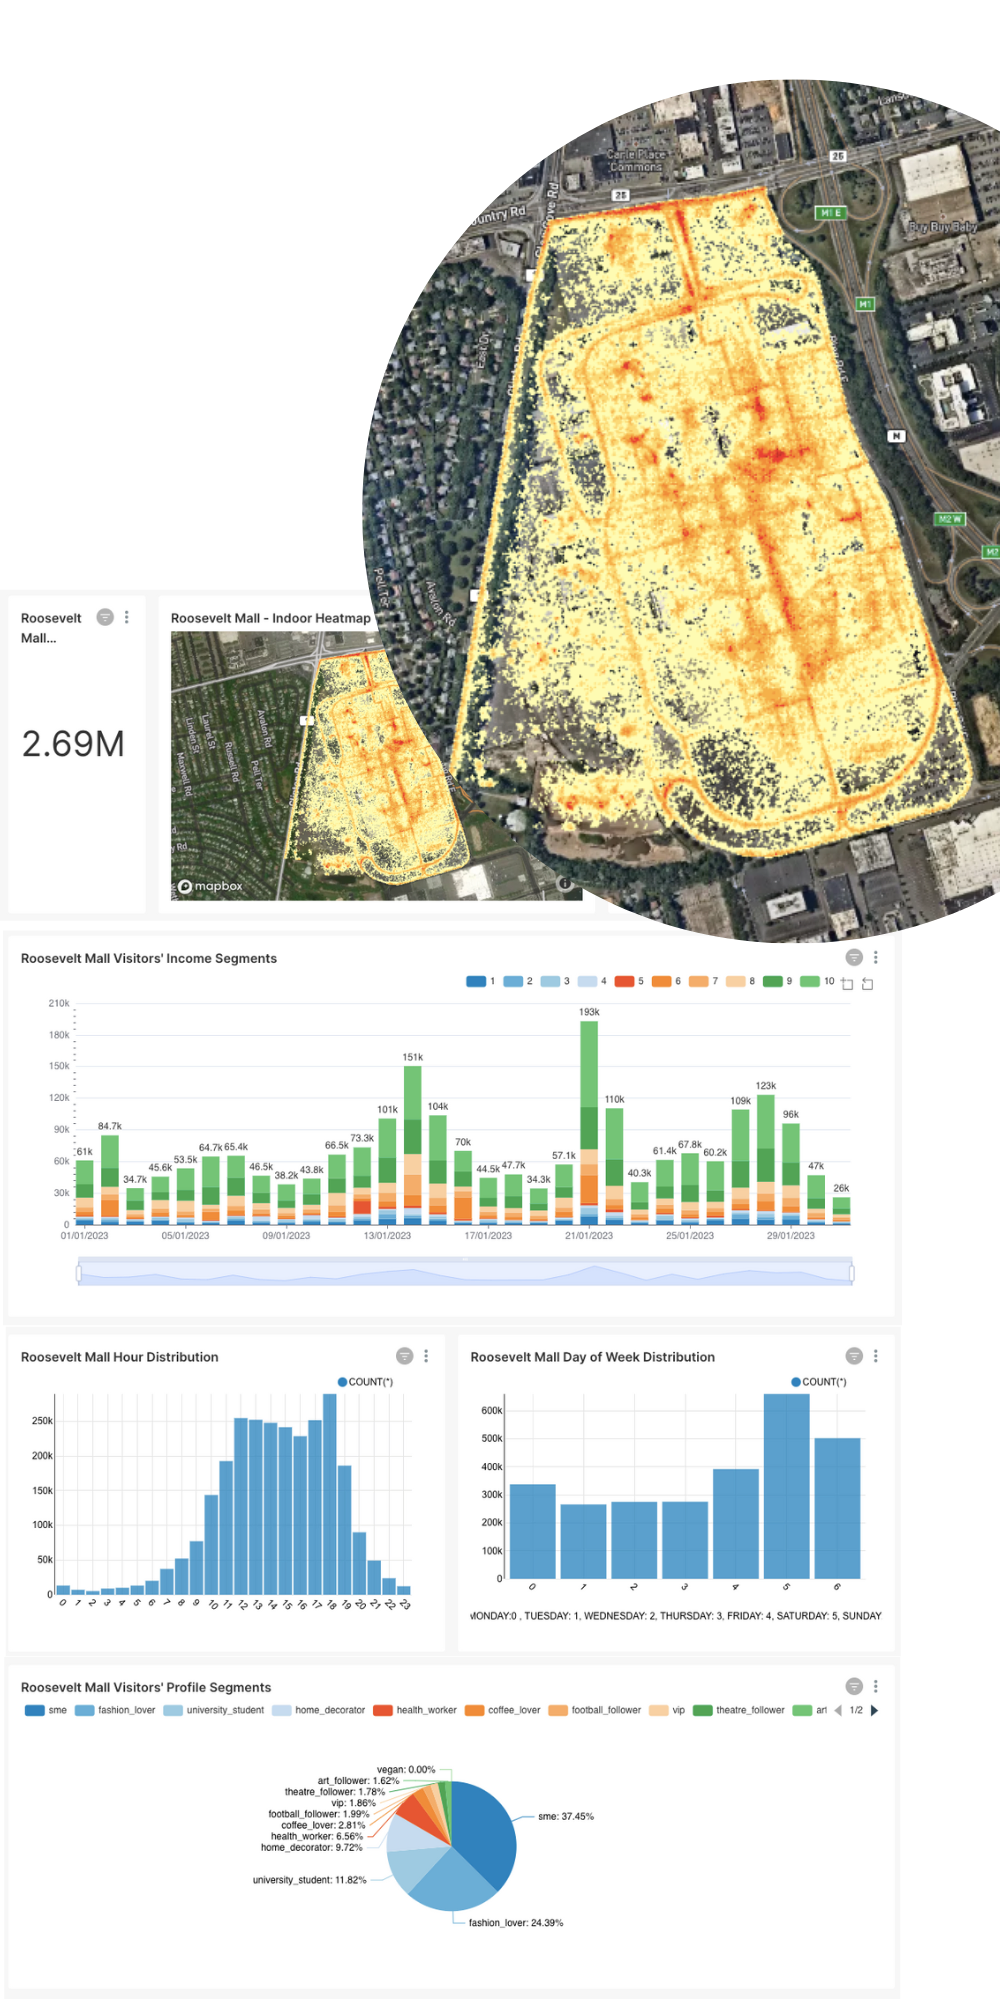Click the zoom reset icon on the Income chart
Screen dimensions: 1000x1999
tap(867, 984)
